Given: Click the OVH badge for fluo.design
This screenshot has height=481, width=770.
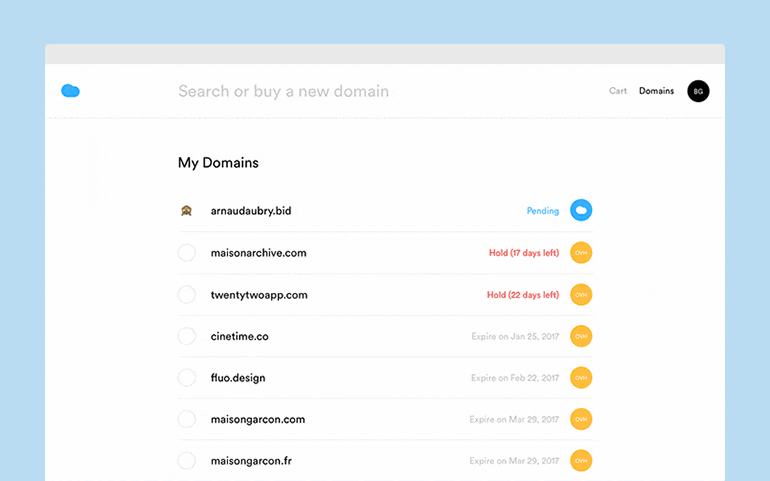Looking at the screenshot, I should tap(581, 378).
